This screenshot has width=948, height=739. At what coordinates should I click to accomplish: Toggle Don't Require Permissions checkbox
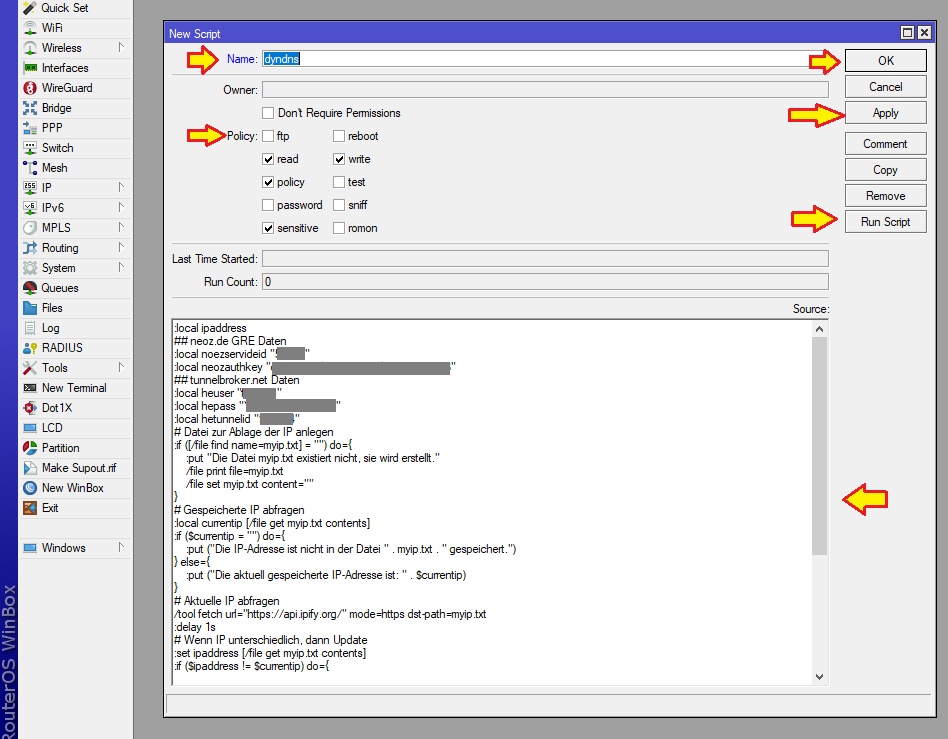pos(268,113)
